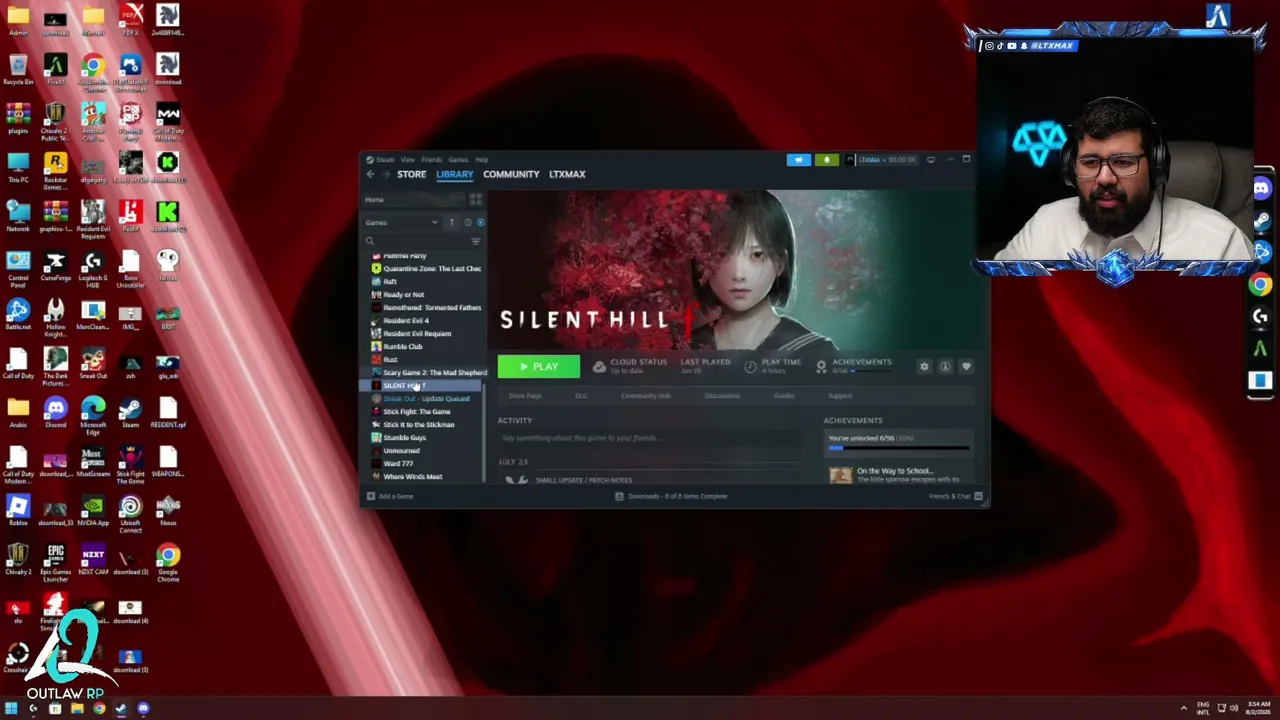Click the recent activity clock filter icon
This screenshot has height=720, width=1280.
[467, 222]
